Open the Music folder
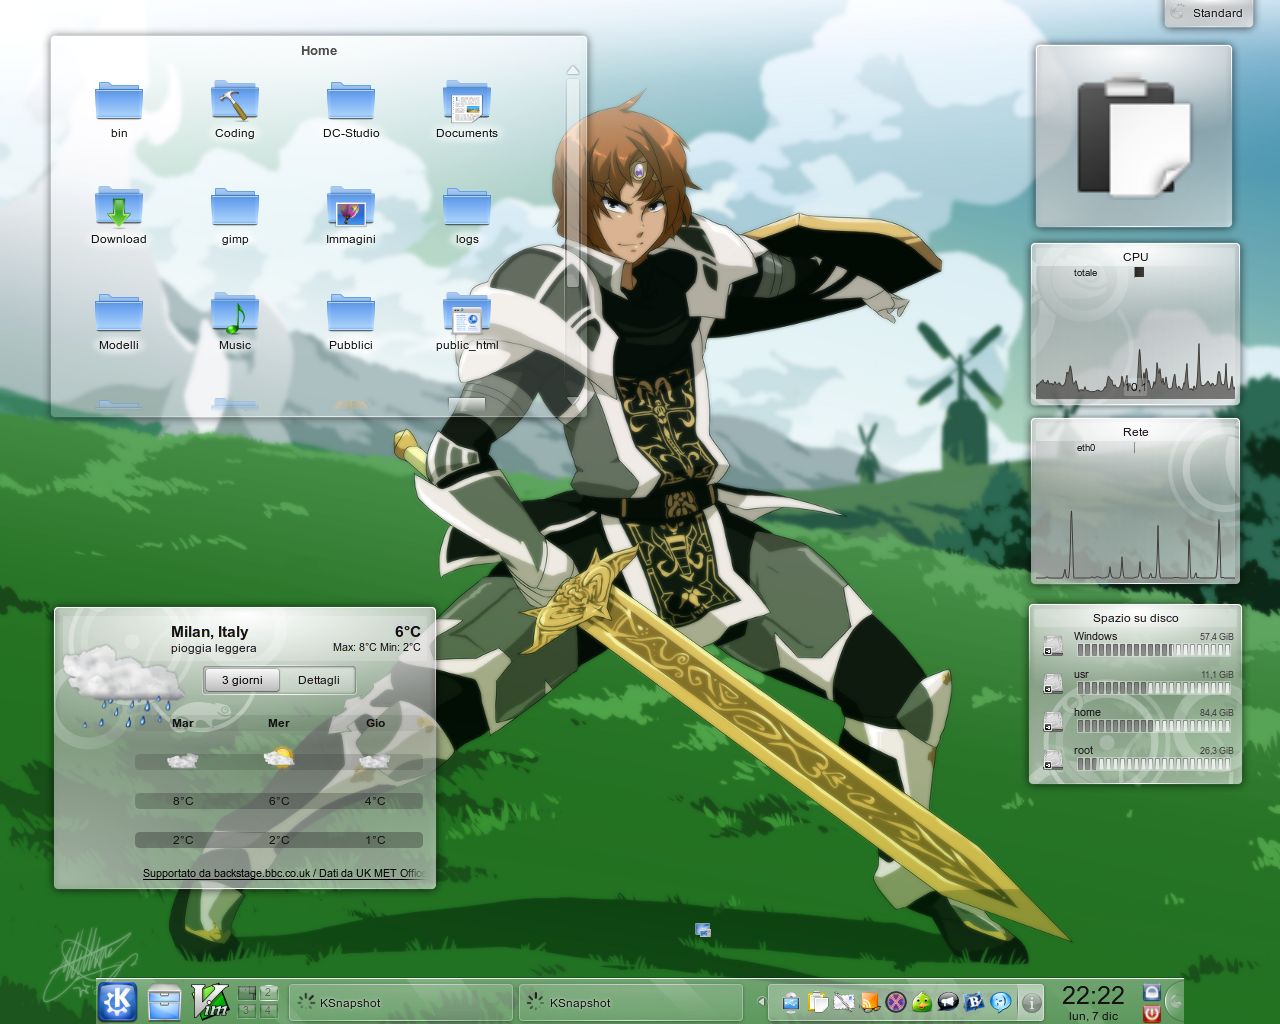This screenshot has width=1280, height=1024. 235,315
